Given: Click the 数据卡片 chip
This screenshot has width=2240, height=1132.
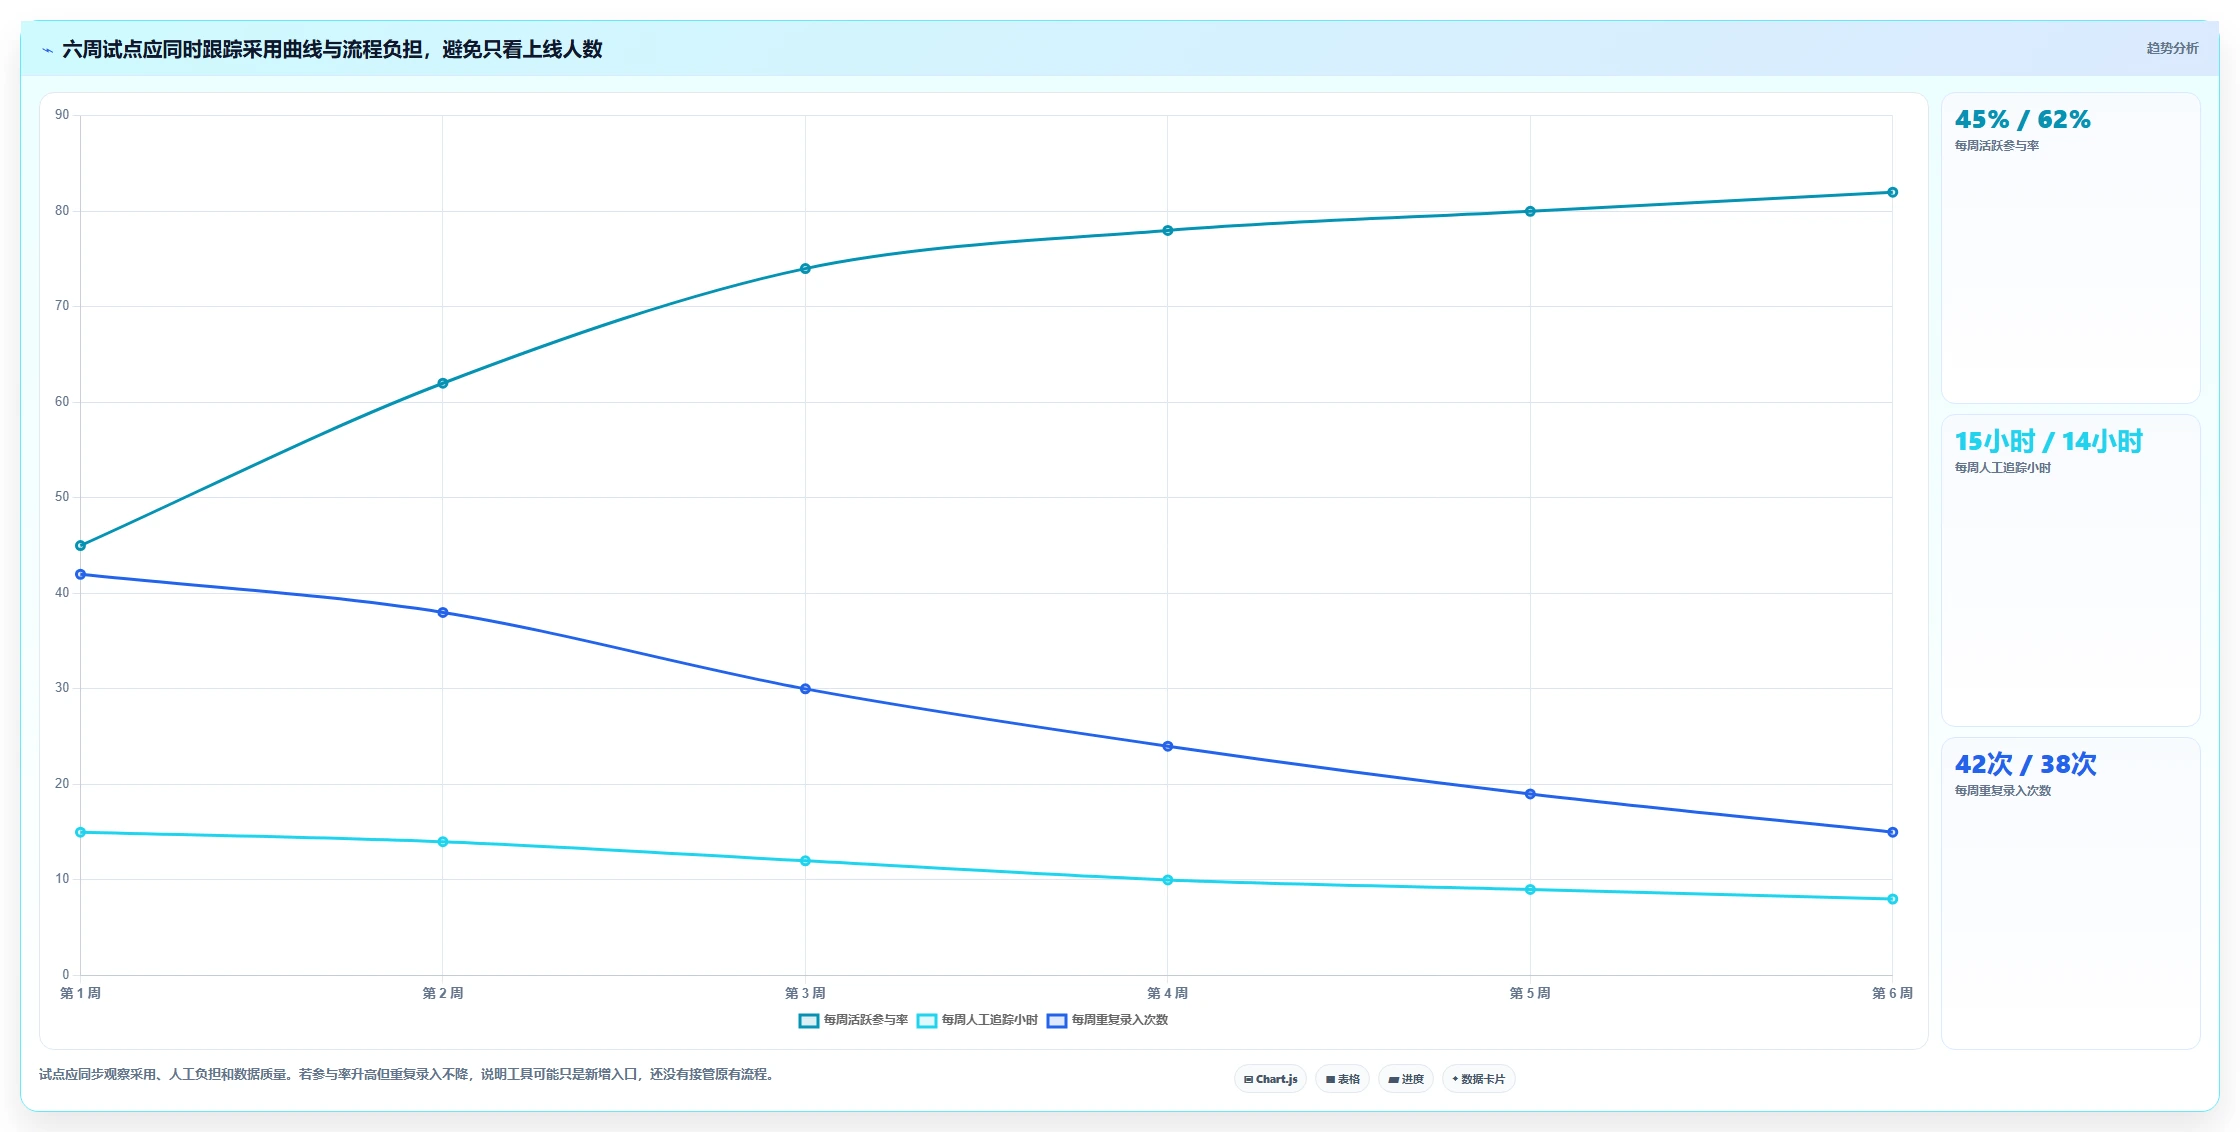Looking at the screenshot, I should [1478, 1079].
